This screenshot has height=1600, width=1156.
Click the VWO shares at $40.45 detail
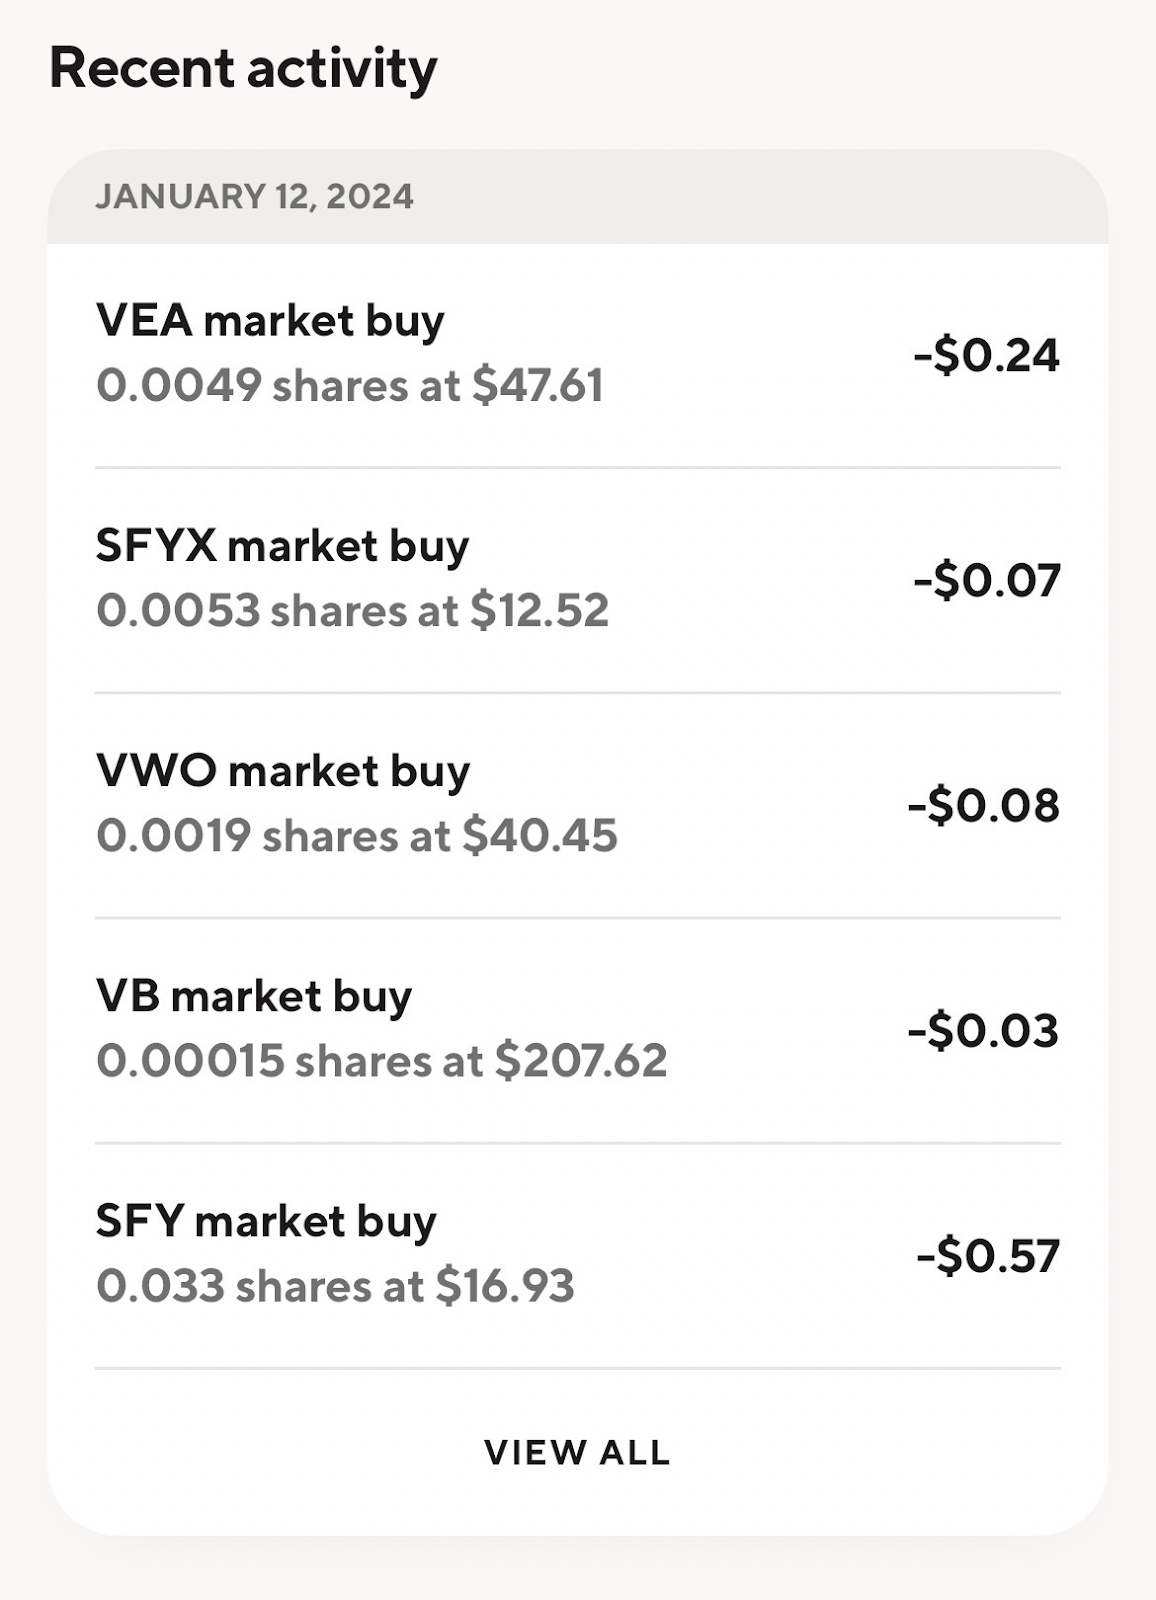tap(357, 836)
